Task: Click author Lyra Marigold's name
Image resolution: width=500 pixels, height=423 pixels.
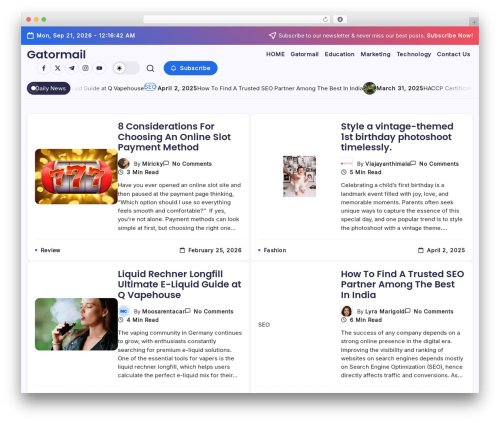Action: click(x=385, y=311)
